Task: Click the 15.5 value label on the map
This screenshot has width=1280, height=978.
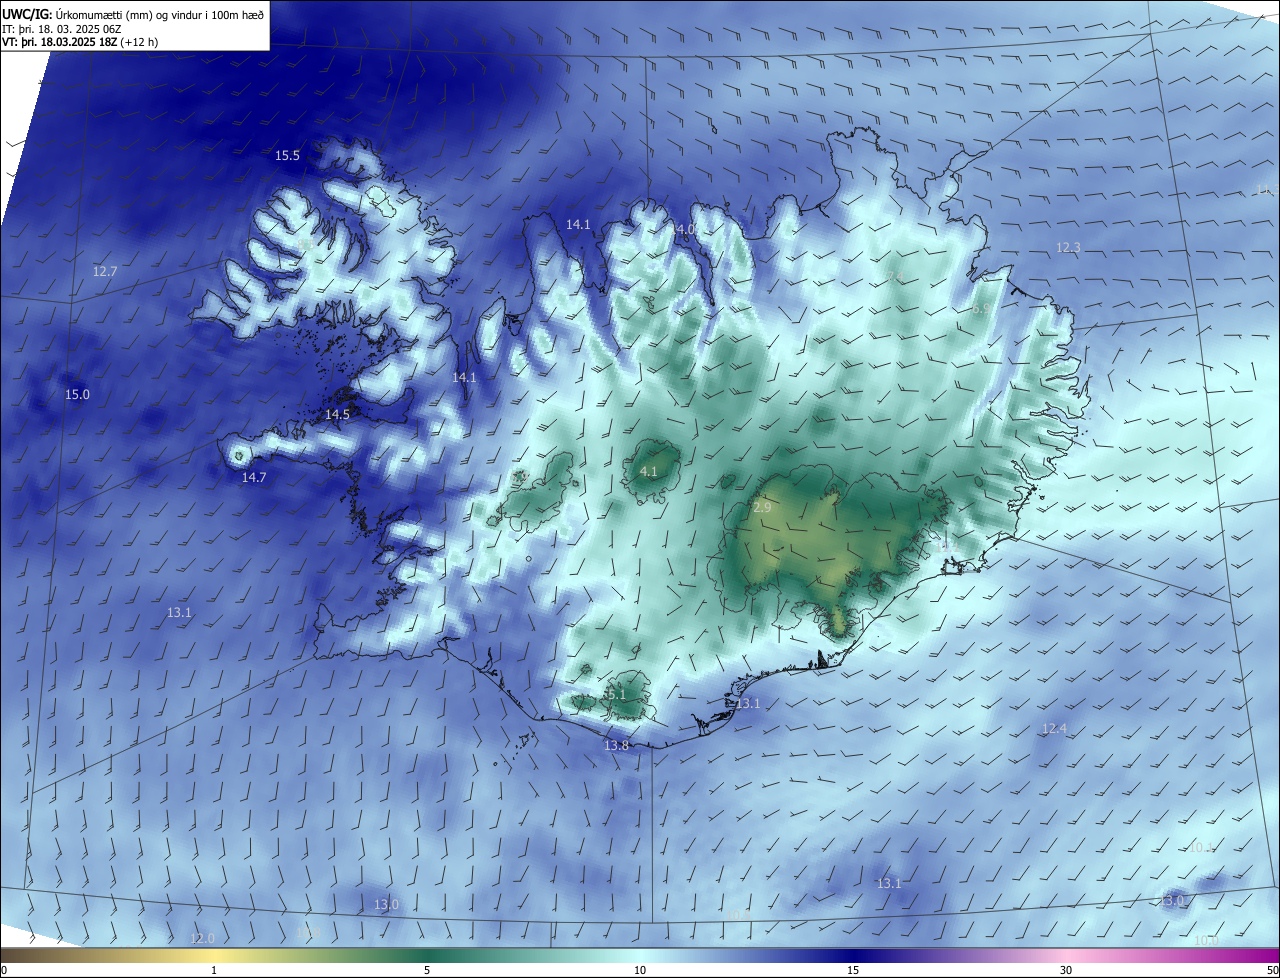Action: pyautogui.click(x=288, y=155)
